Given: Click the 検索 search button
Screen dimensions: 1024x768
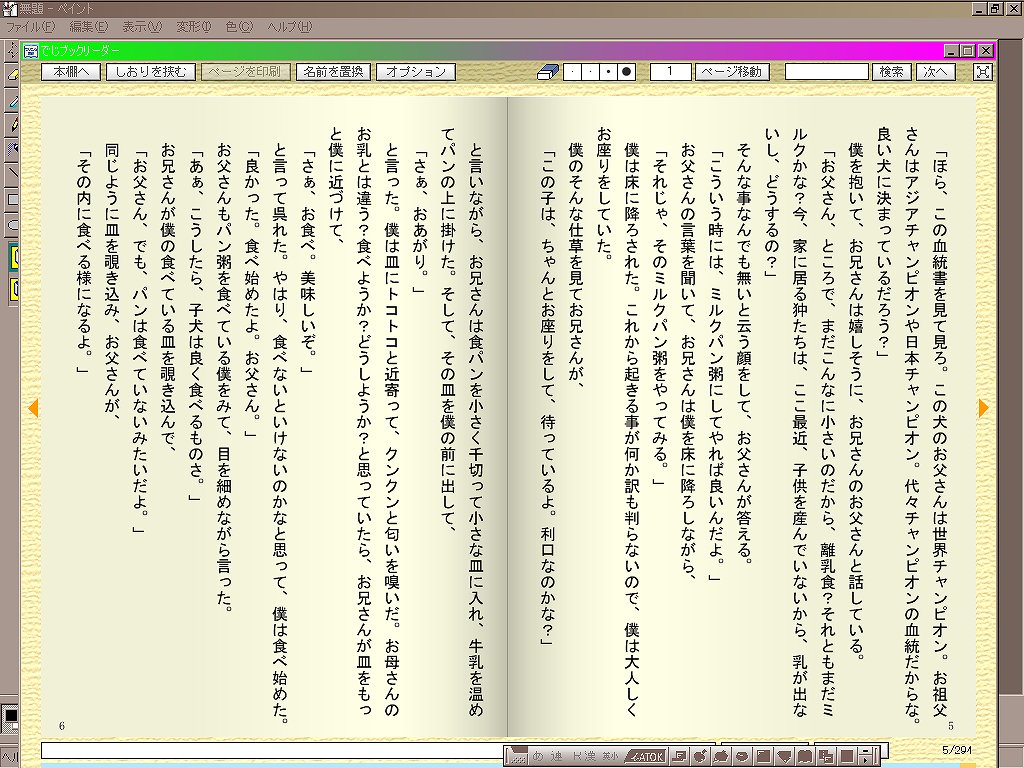Looking at the screenshot, I should click(891, 72).
